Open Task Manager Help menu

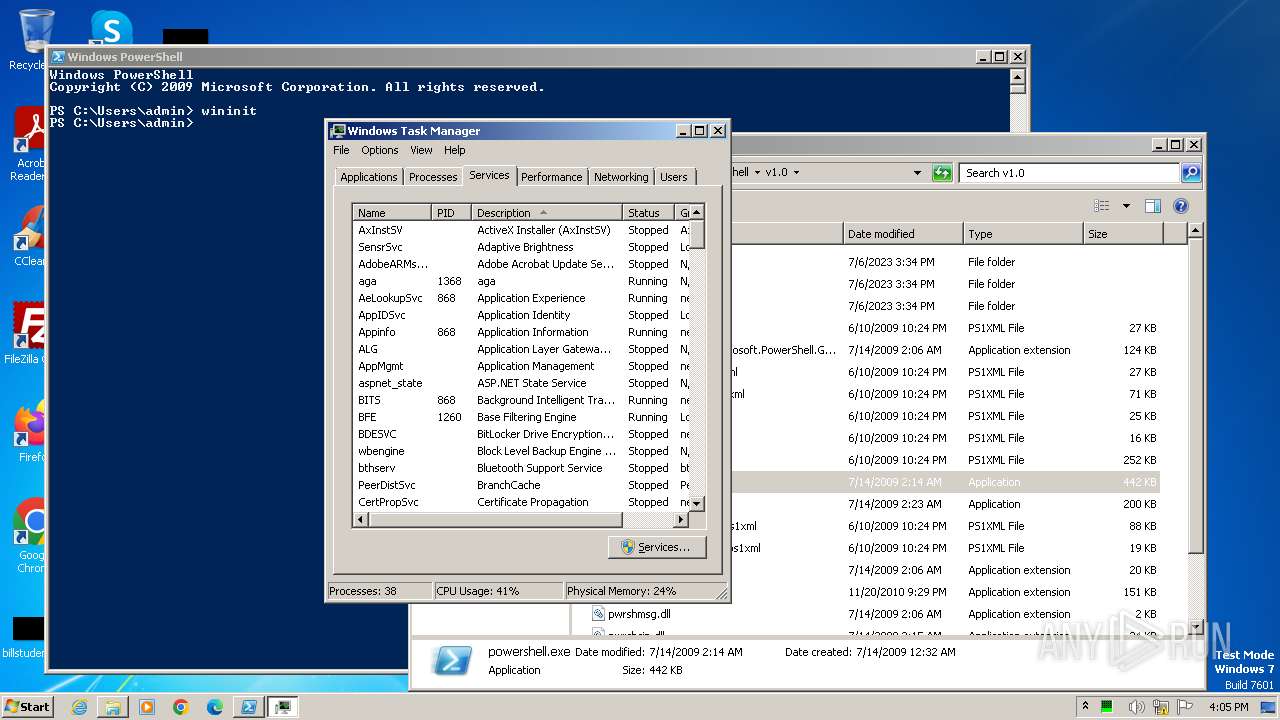[455, 150]
